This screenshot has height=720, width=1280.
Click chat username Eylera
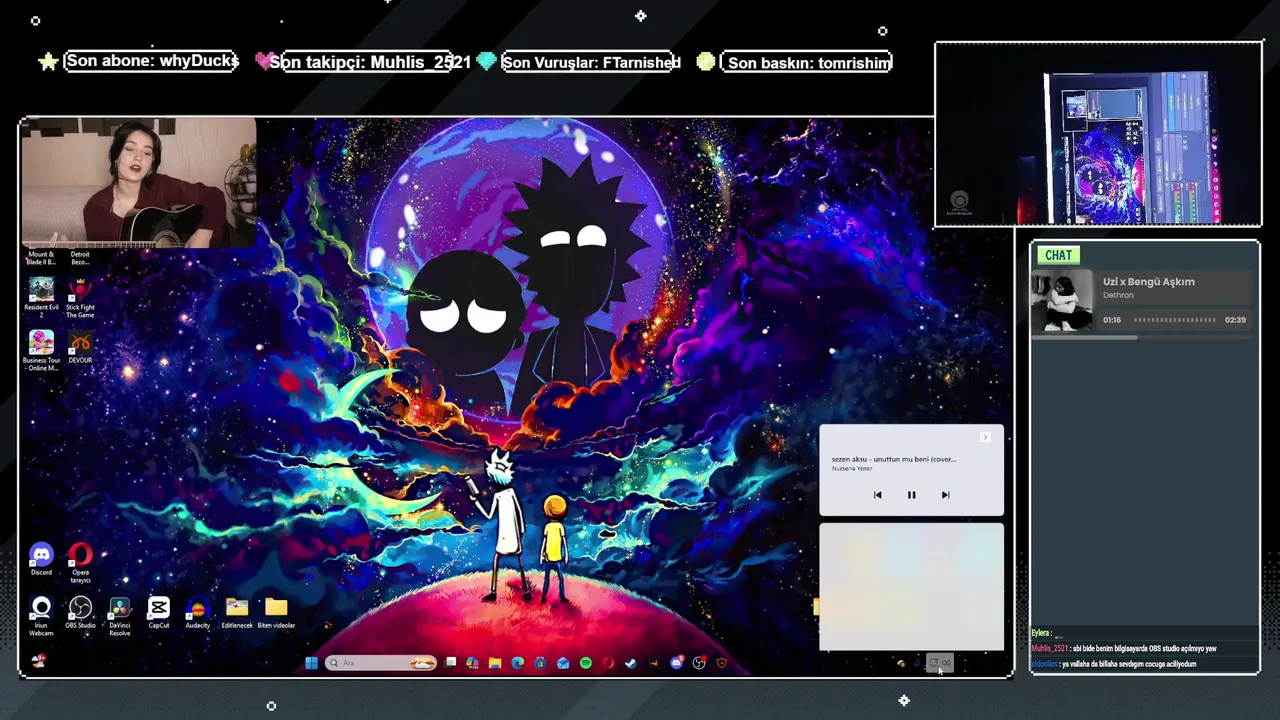(x=1041, y=634)
